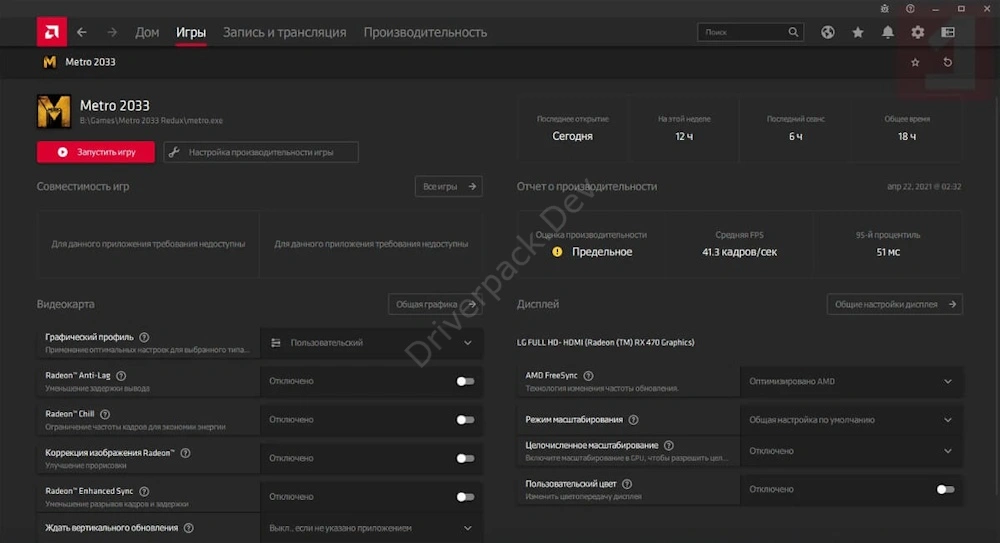
Task: Show help for Radeon Anti-Lag
Action: click(x=121, y=376)
